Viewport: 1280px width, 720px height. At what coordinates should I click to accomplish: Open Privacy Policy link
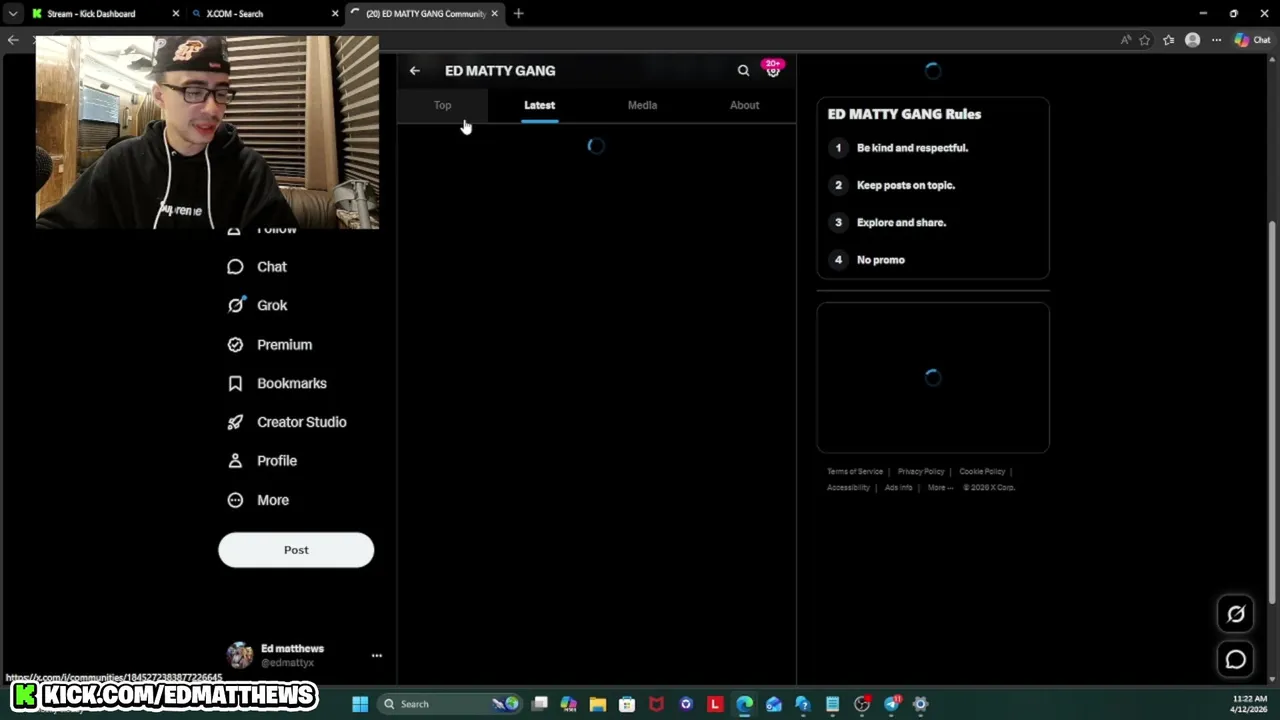click(921, 472)
